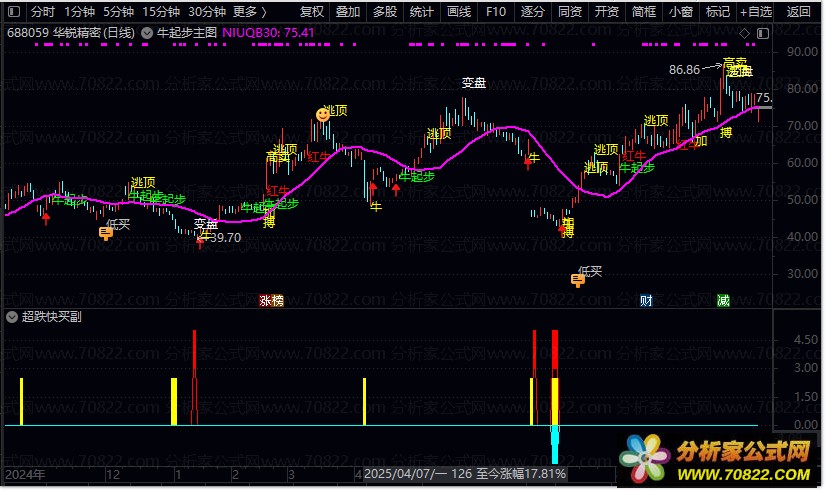This screenshot has height=491, width=827.
Task: Click the 叠加 overlay button
Action: (348, 11)
